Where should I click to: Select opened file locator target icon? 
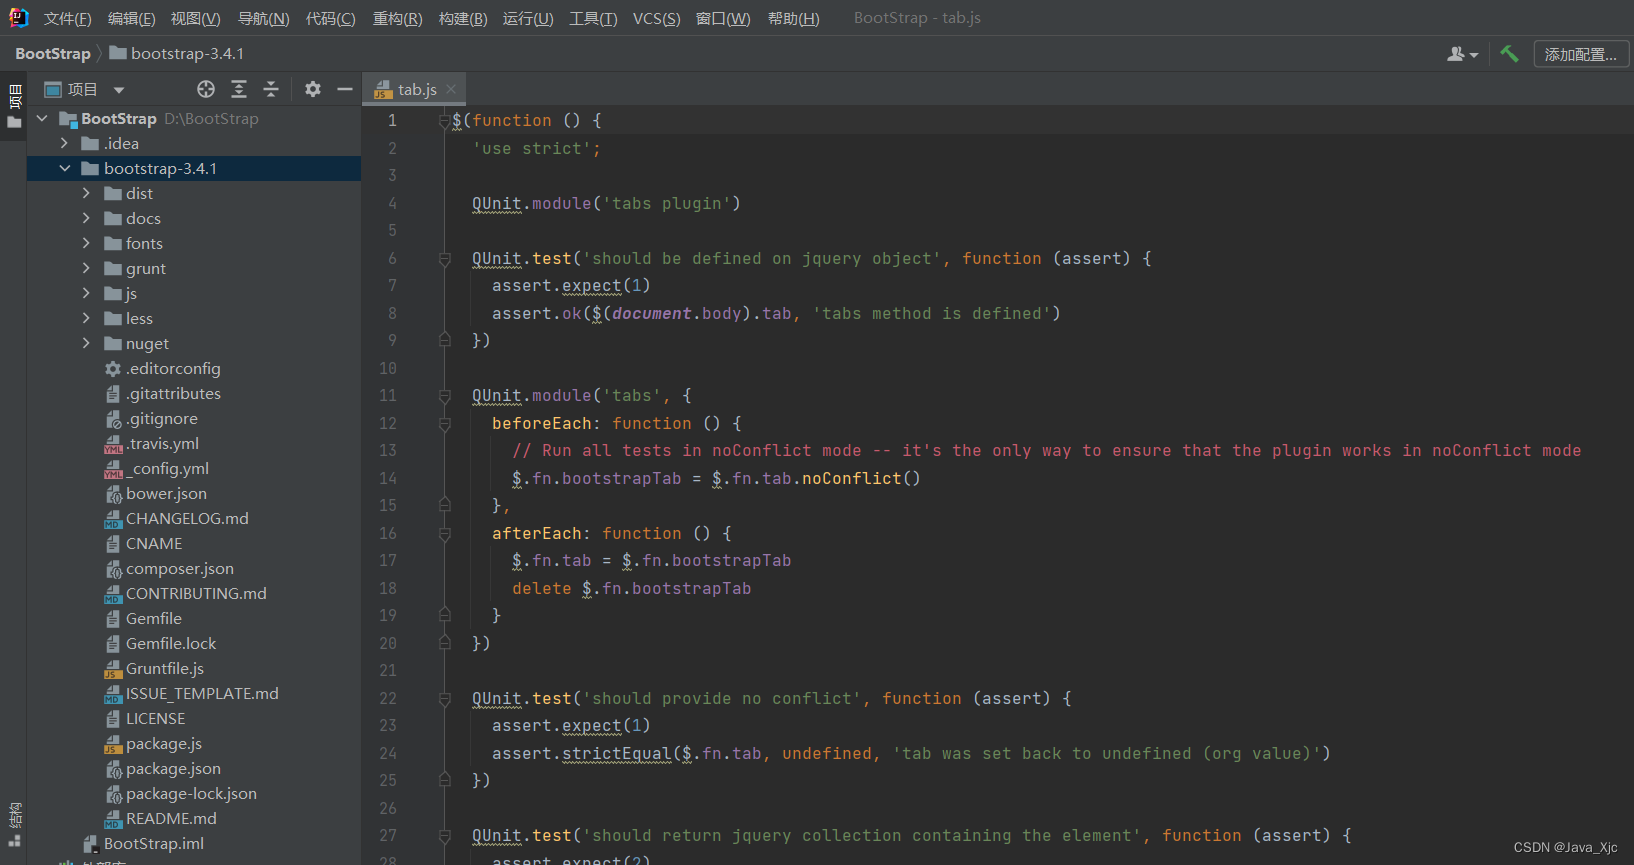[206, 89]
